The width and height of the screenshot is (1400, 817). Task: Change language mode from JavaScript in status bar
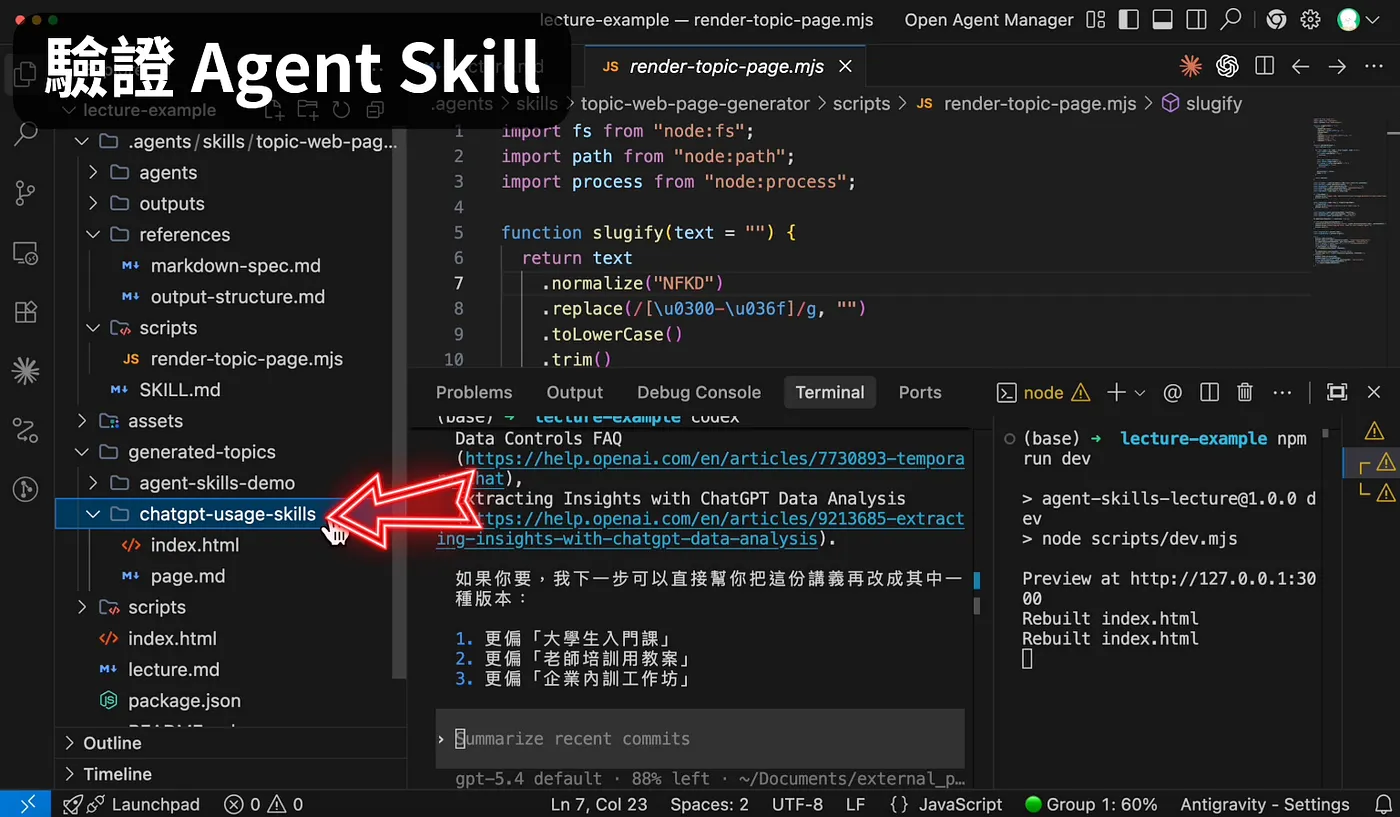960,804
